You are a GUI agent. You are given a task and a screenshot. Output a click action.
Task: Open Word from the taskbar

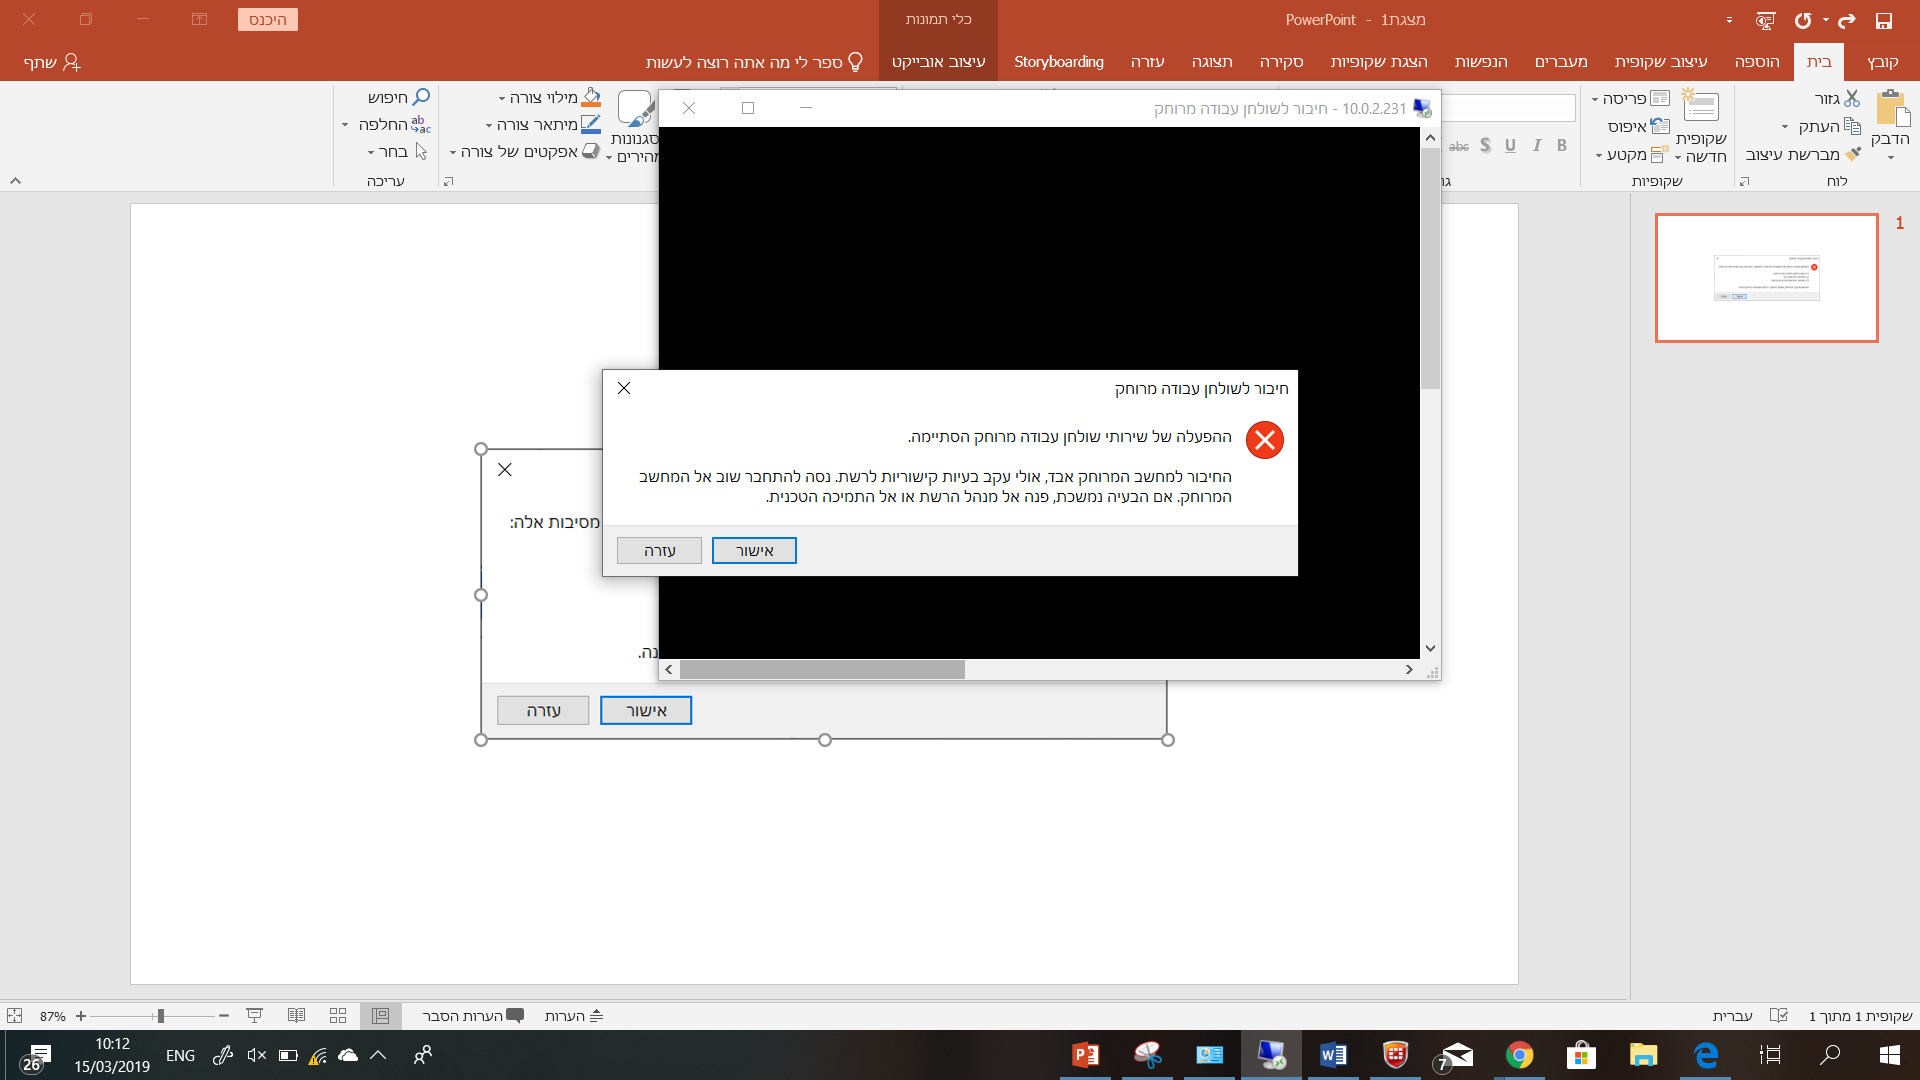[x=1333, y=1055]
